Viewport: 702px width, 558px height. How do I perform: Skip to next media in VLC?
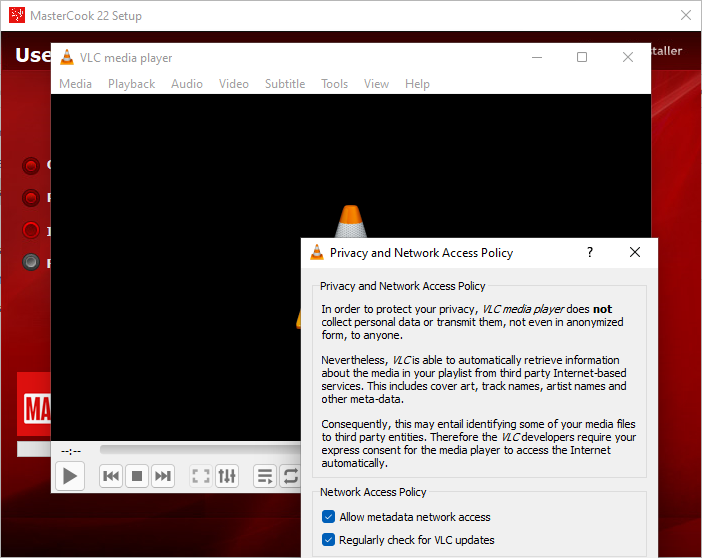coord(163,476)
